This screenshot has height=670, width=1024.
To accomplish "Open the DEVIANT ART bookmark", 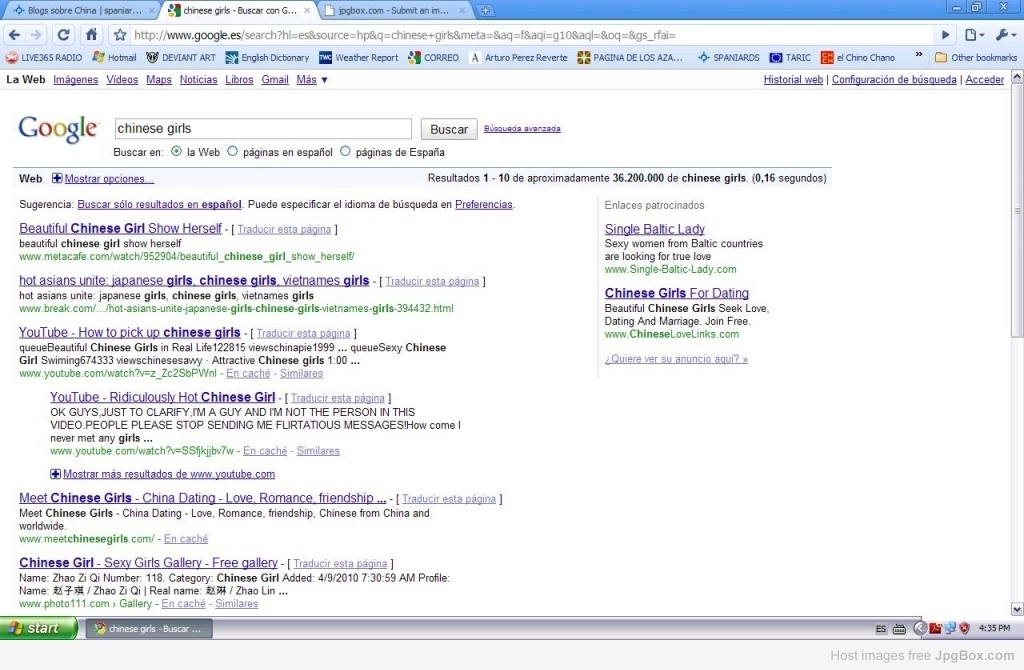I will click(x=181, y=58).
